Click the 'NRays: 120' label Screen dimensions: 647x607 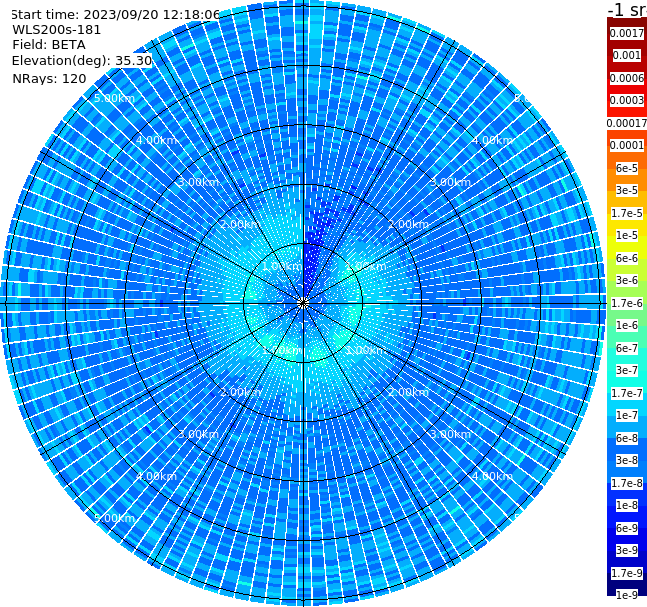(49, 78)
